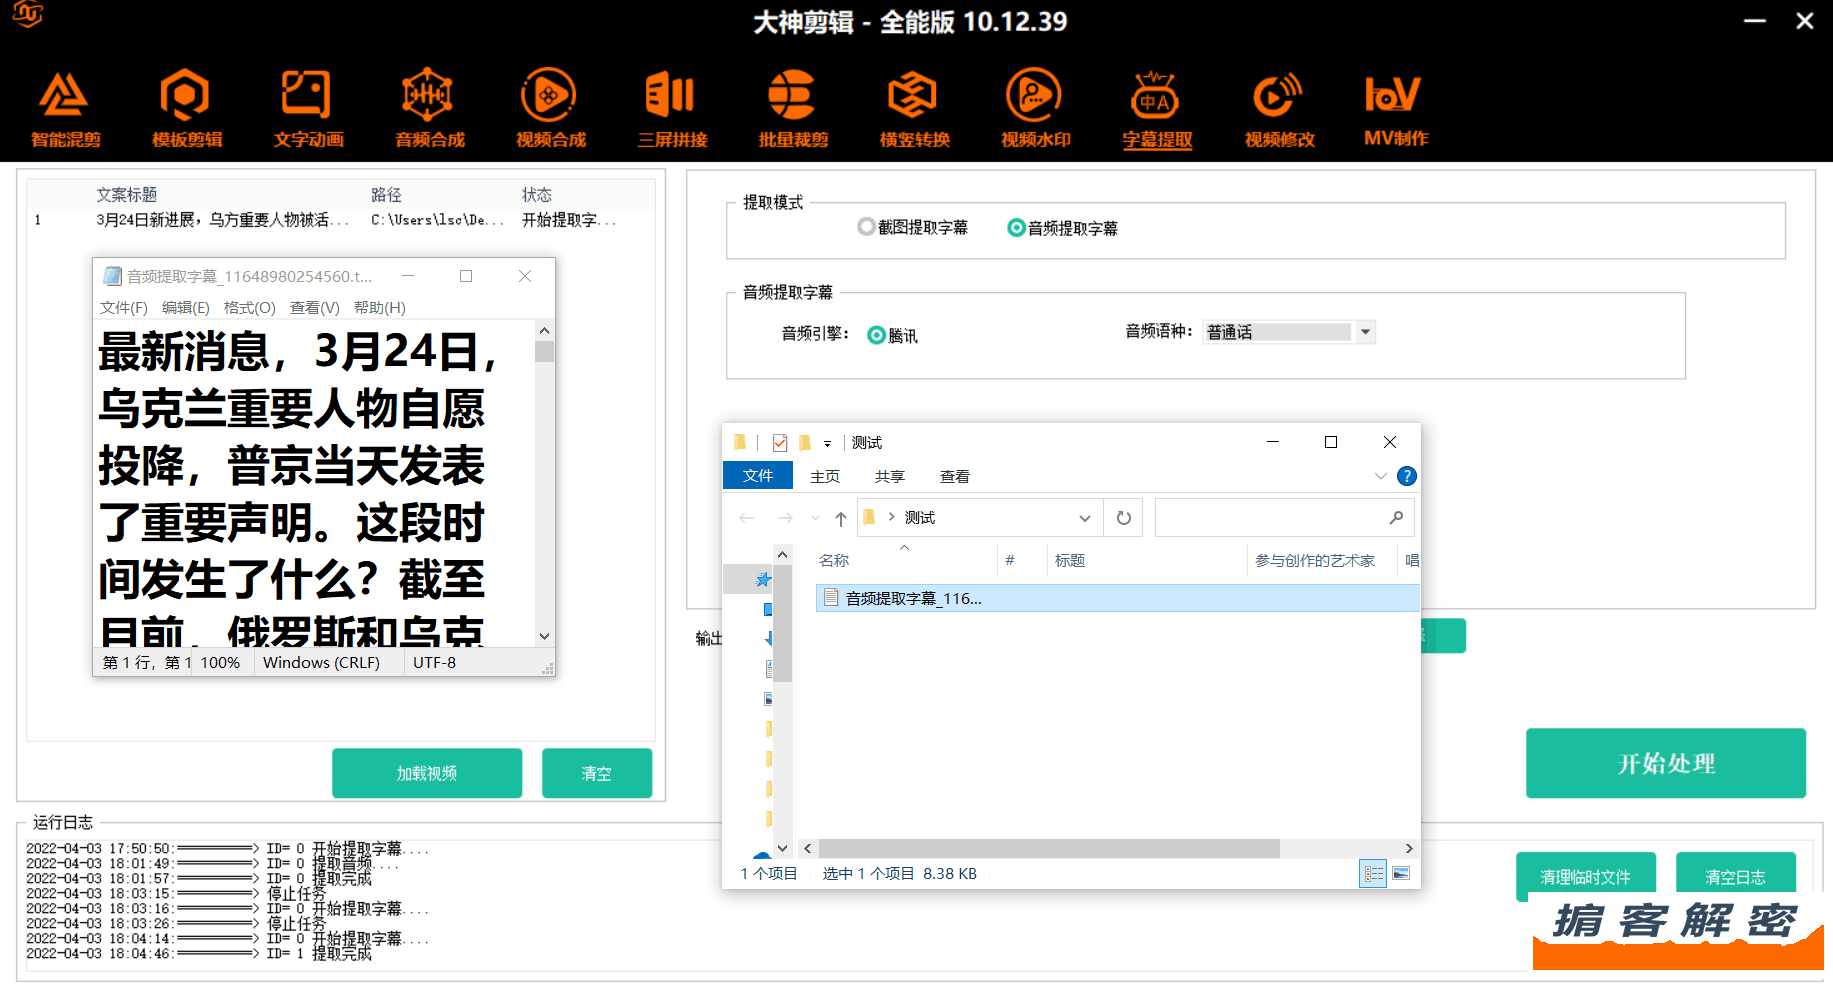
Task: Open the Explorer 共享 tab
Action: tap(890, 477)
